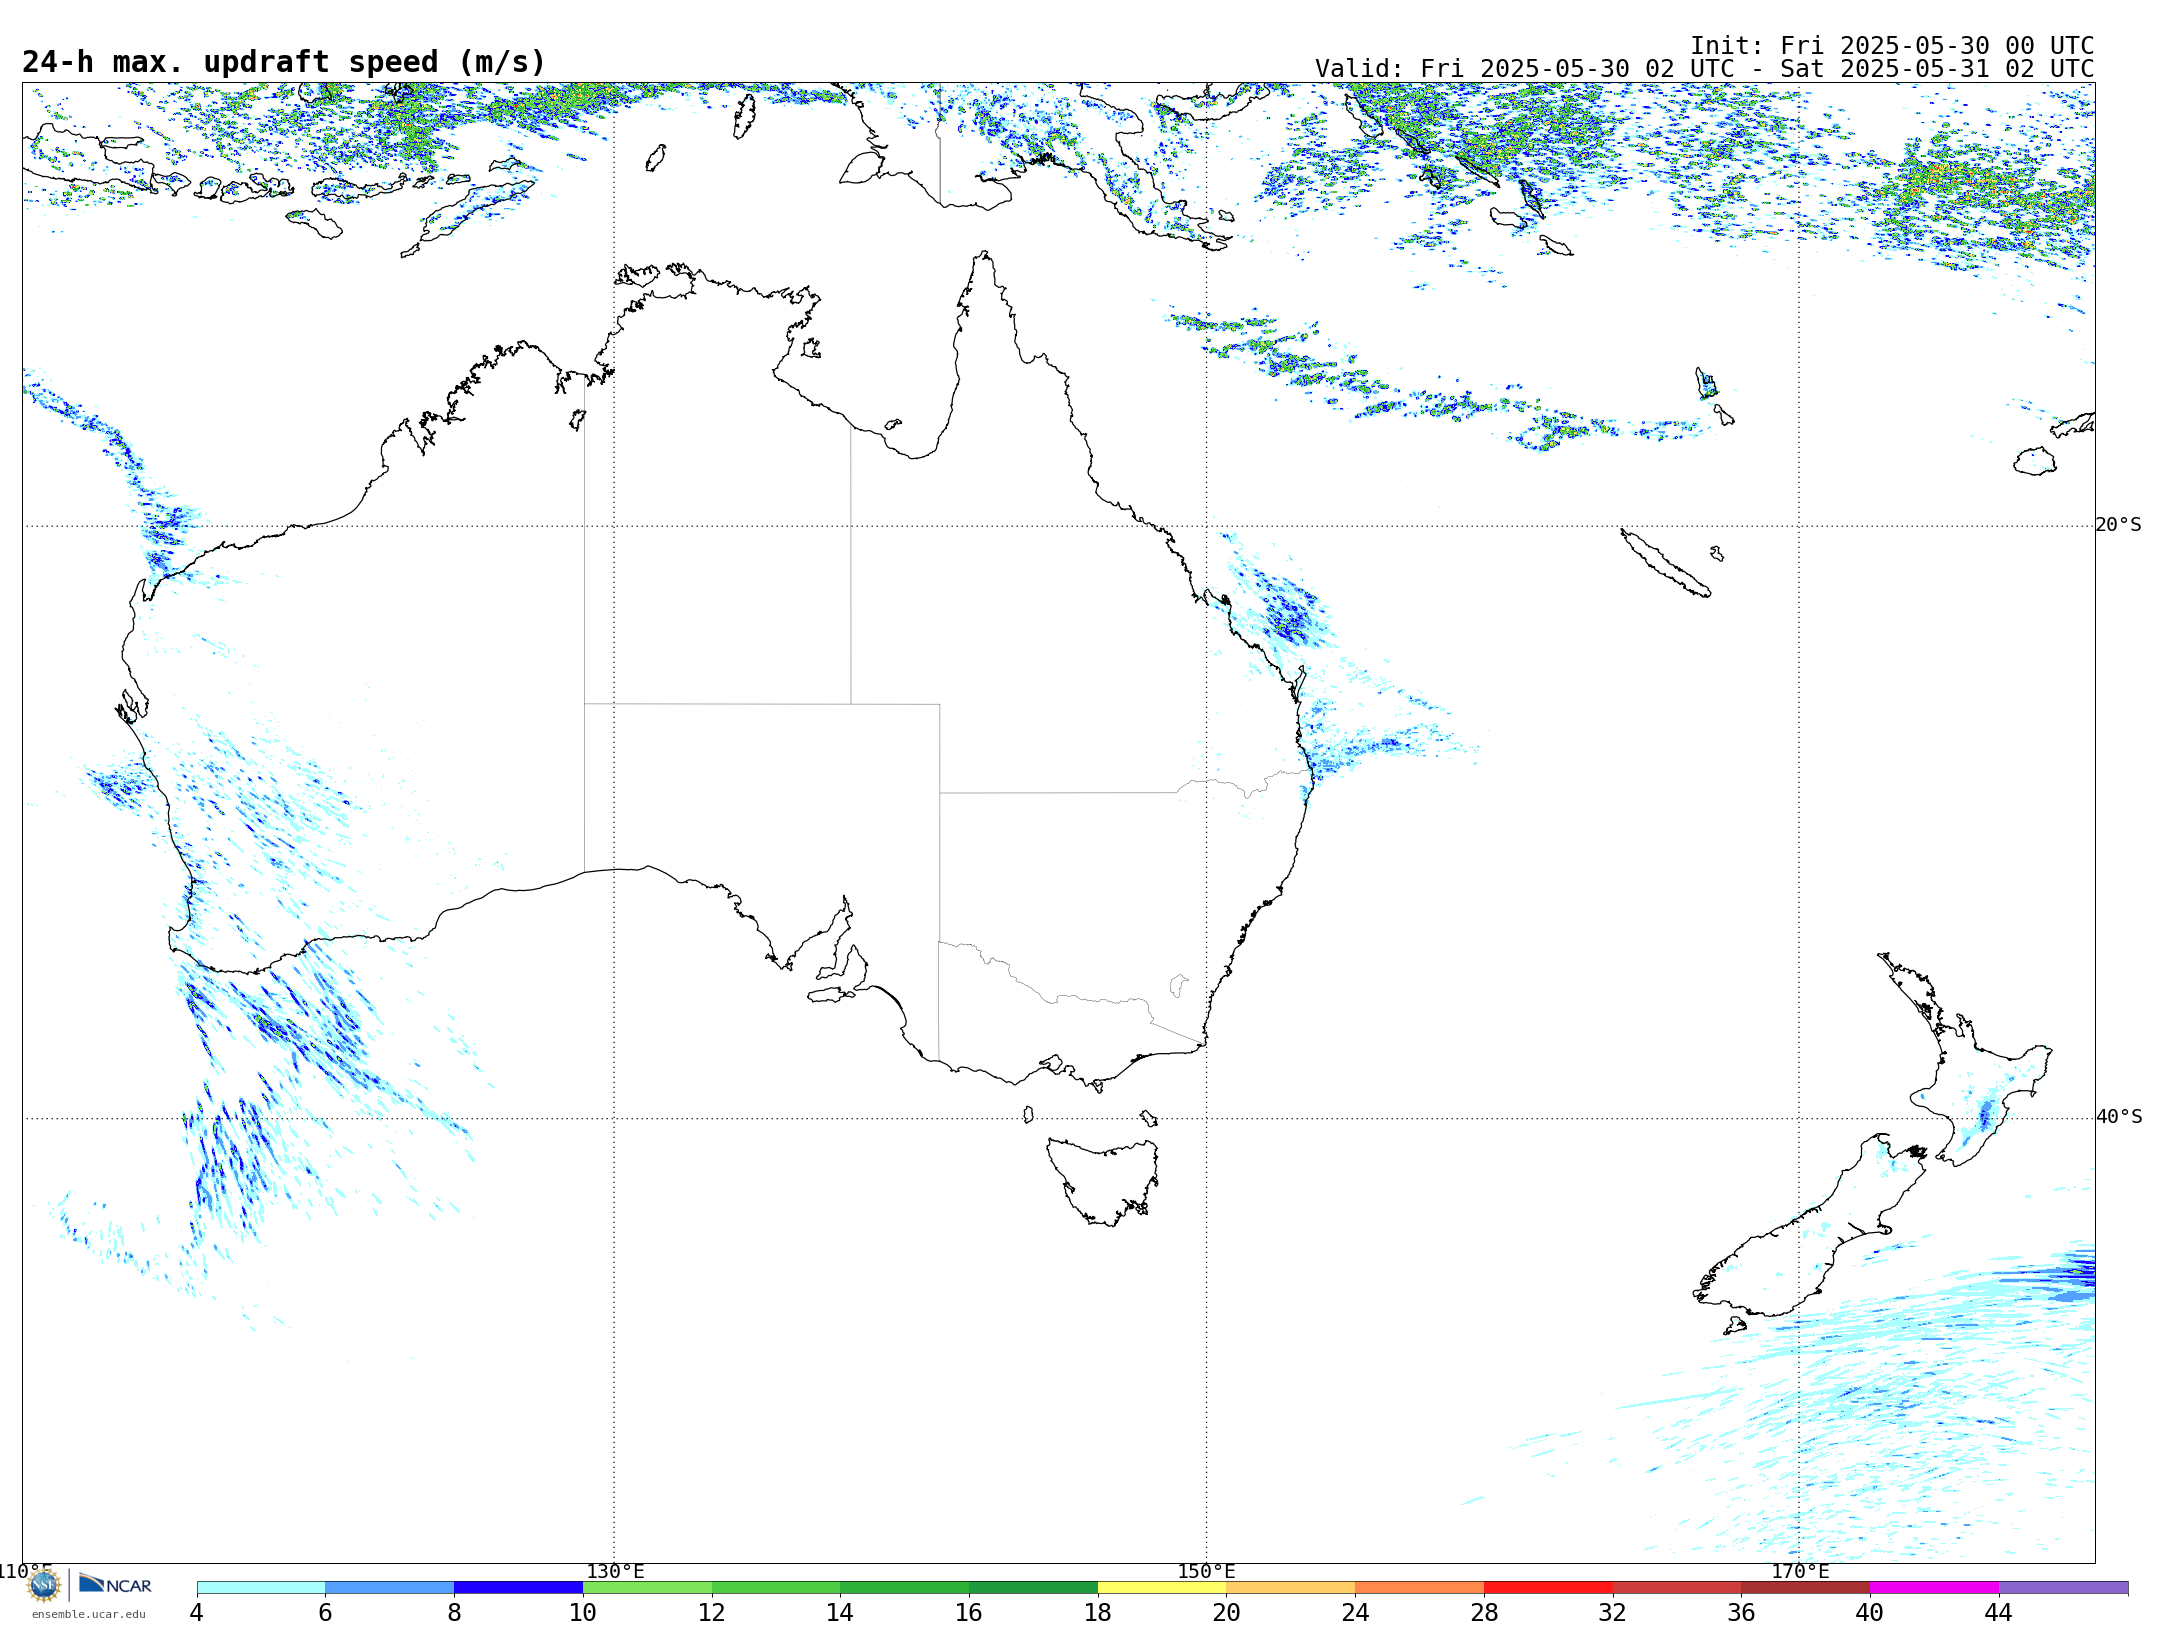This screenshot has height=1626, width=2160.
Task: Click the NSF logo icon
Action: pos(44,1585)
